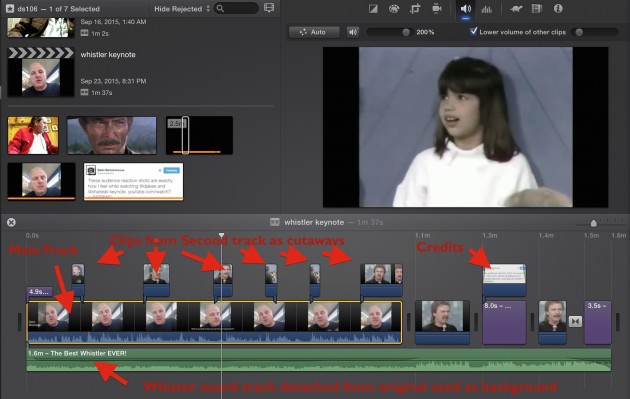
Task: Click the Sep 23, 2015, 8:31 PM date
Action: tap(113, 81)
